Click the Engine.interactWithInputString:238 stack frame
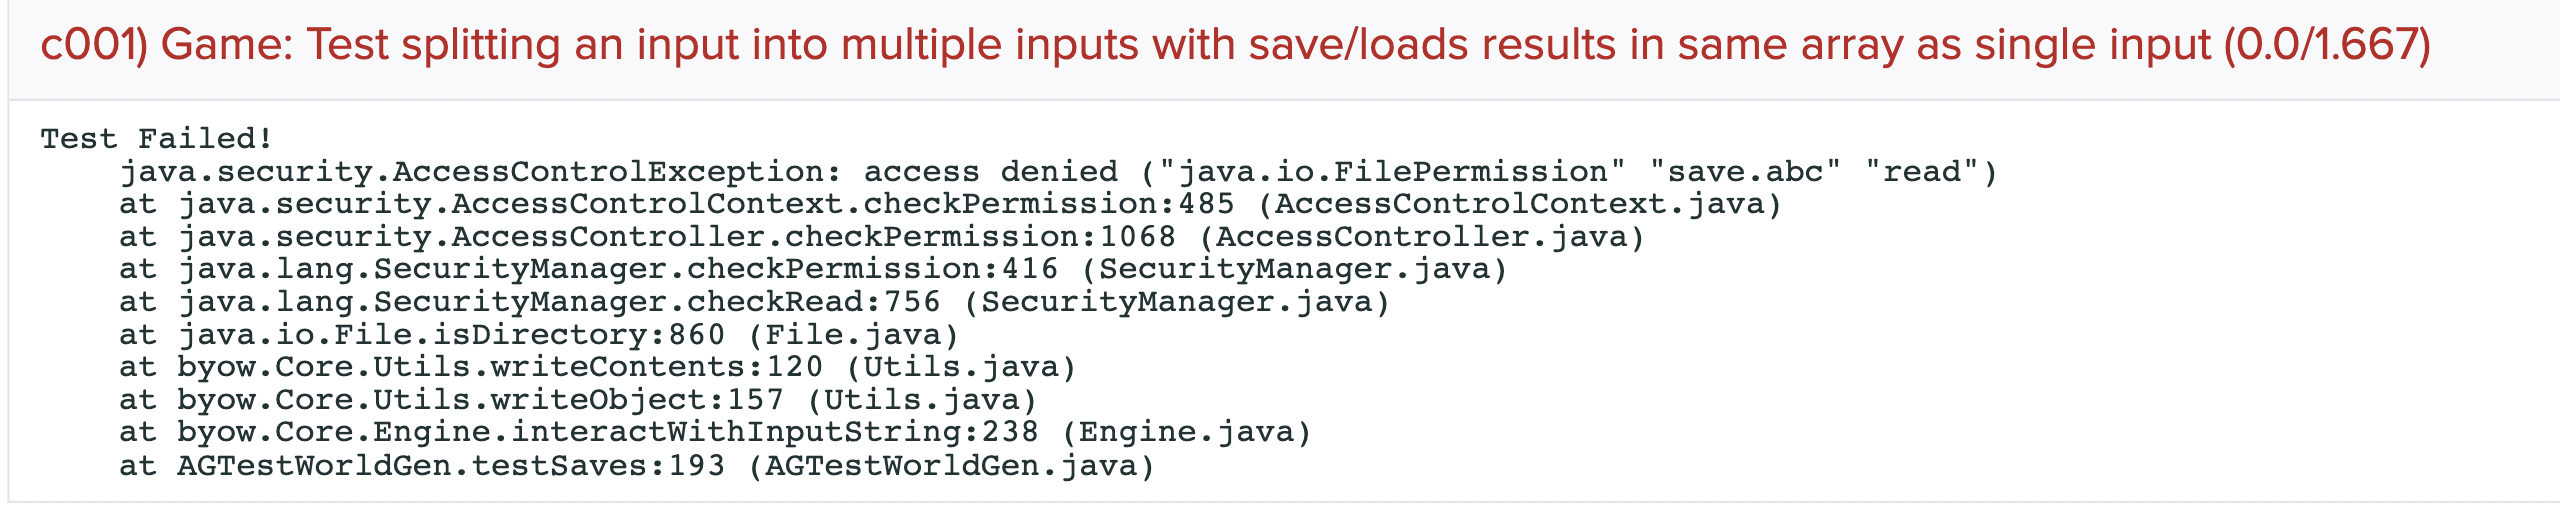 tap(608, 432)
